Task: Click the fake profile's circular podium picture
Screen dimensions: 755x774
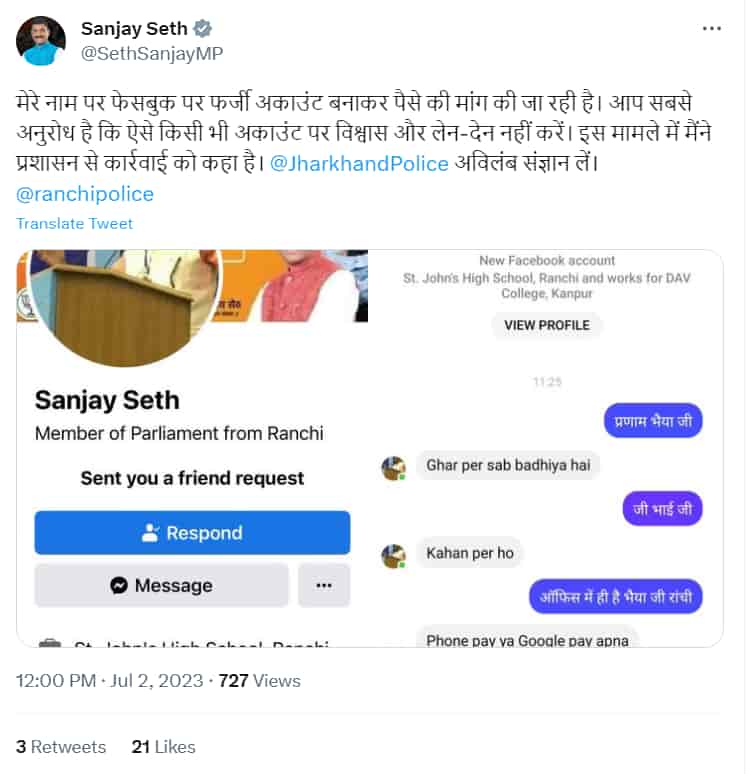Action: (x=124, y=308)
